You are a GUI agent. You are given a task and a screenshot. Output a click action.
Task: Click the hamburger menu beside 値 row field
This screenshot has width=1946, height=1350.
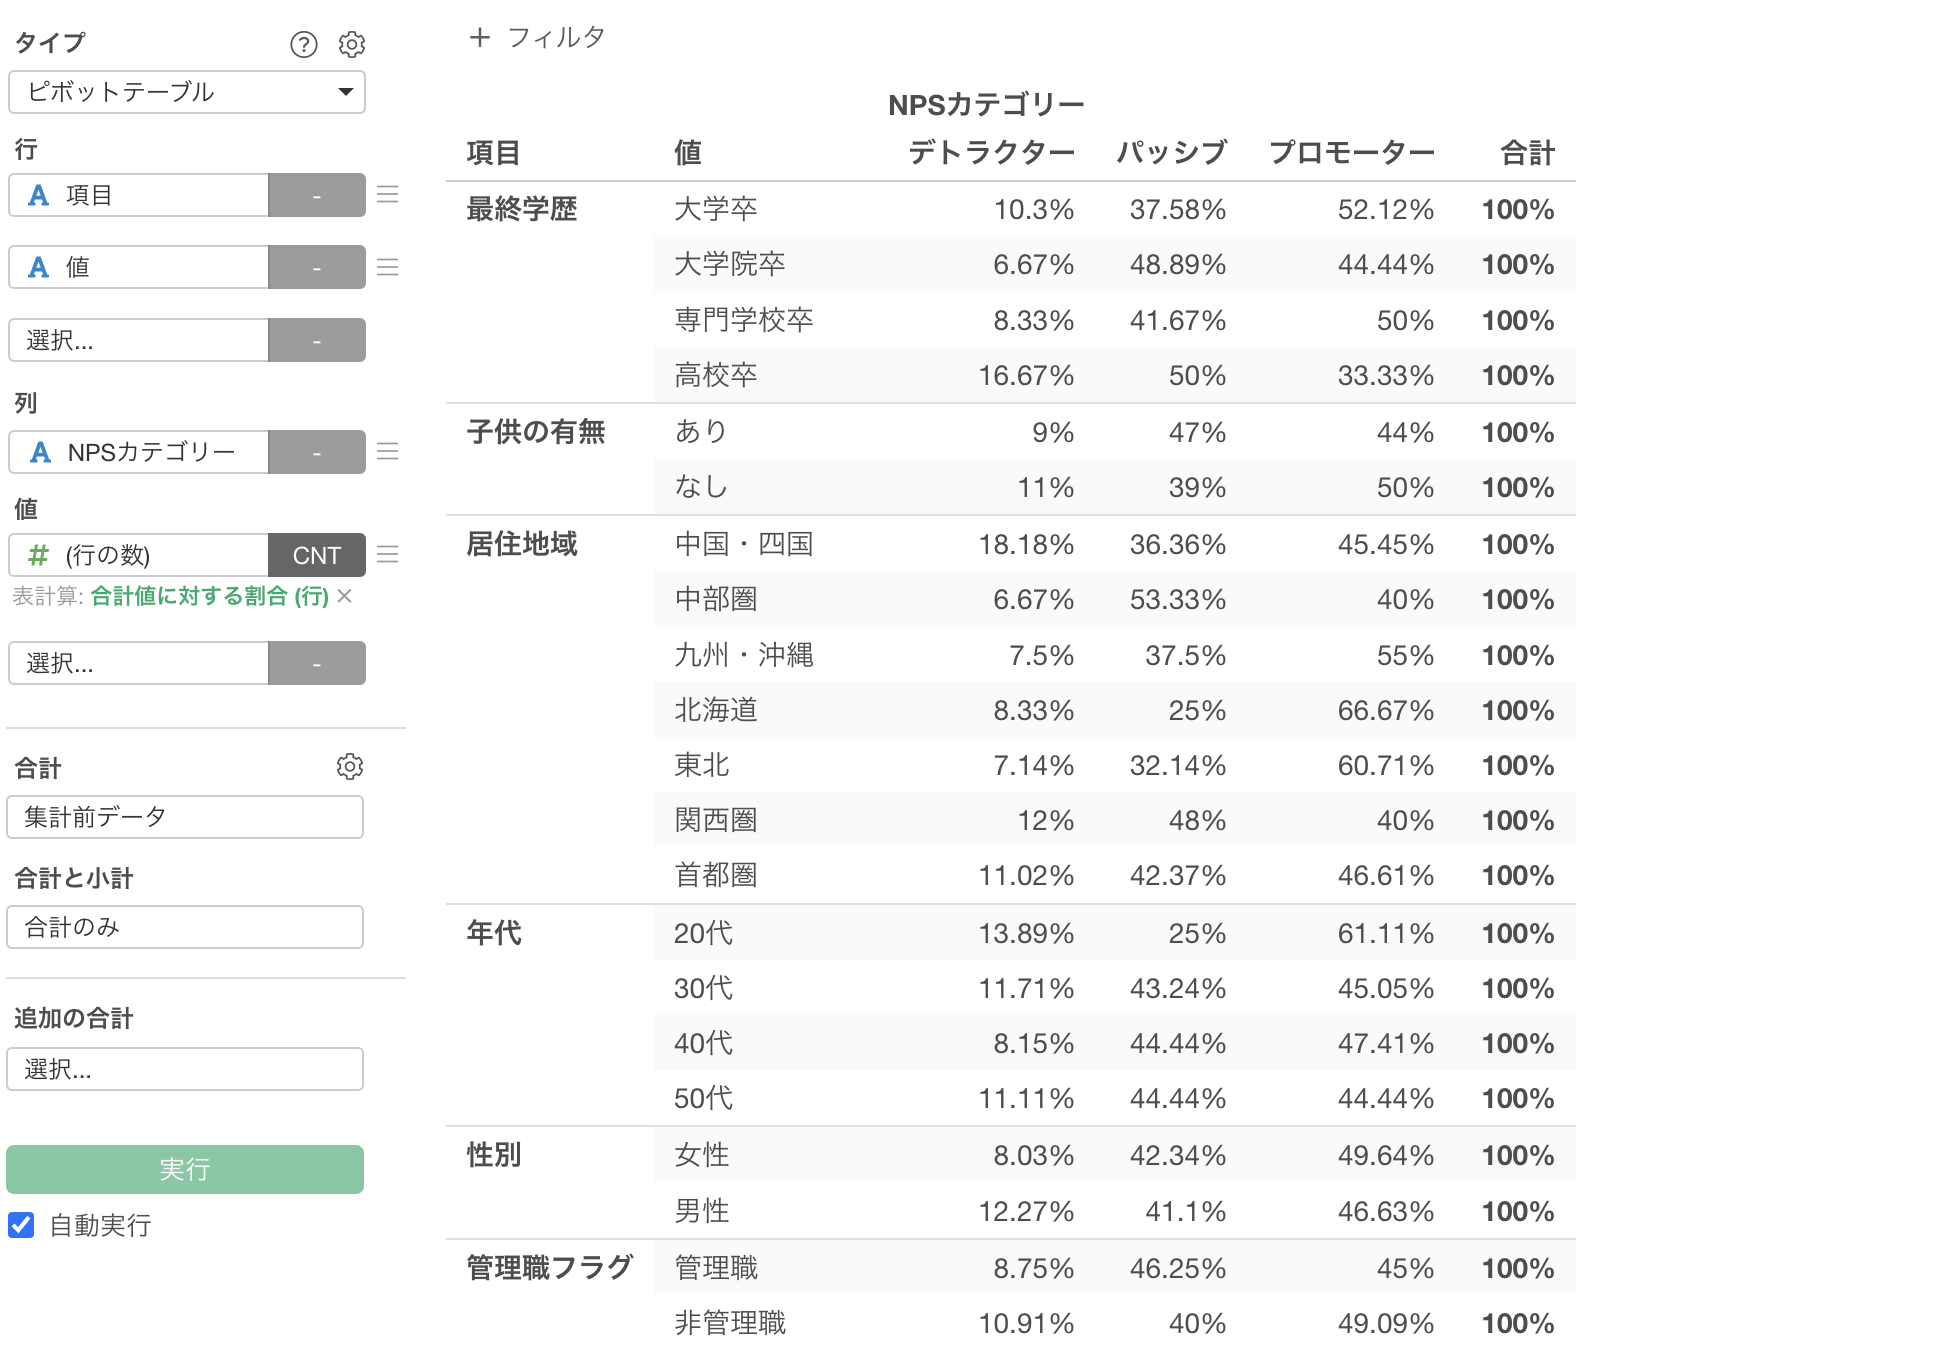pos(388,267)
